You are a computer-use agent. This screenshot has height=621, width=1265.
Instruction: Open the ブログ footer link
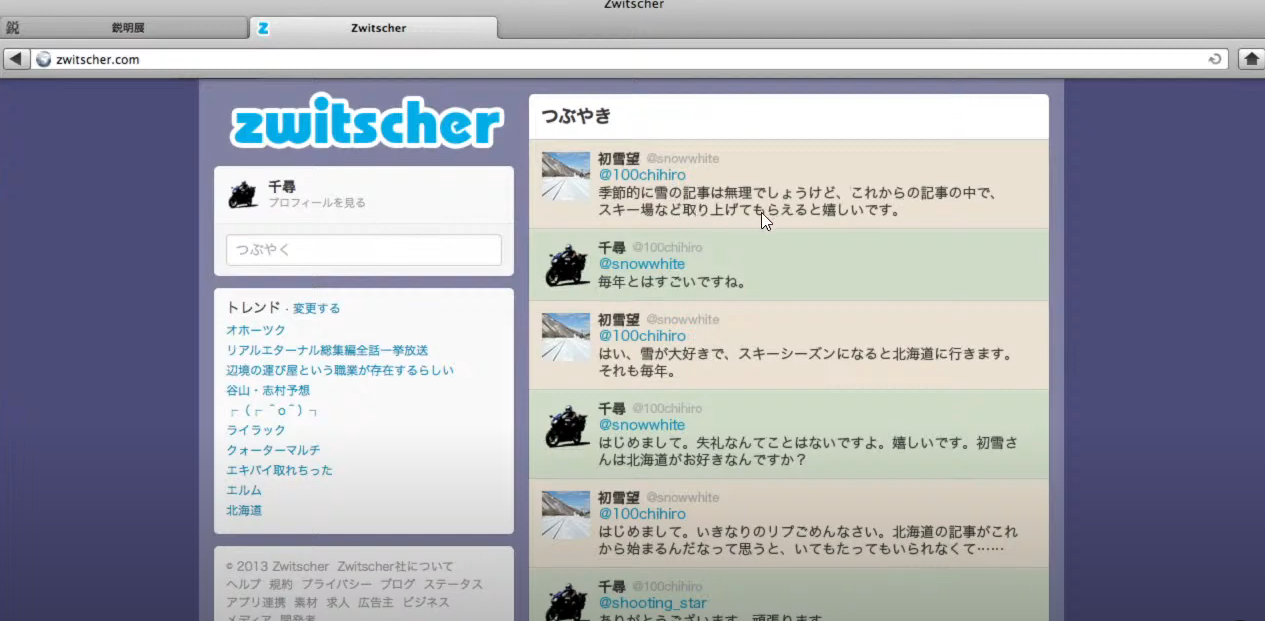[398, 584]
